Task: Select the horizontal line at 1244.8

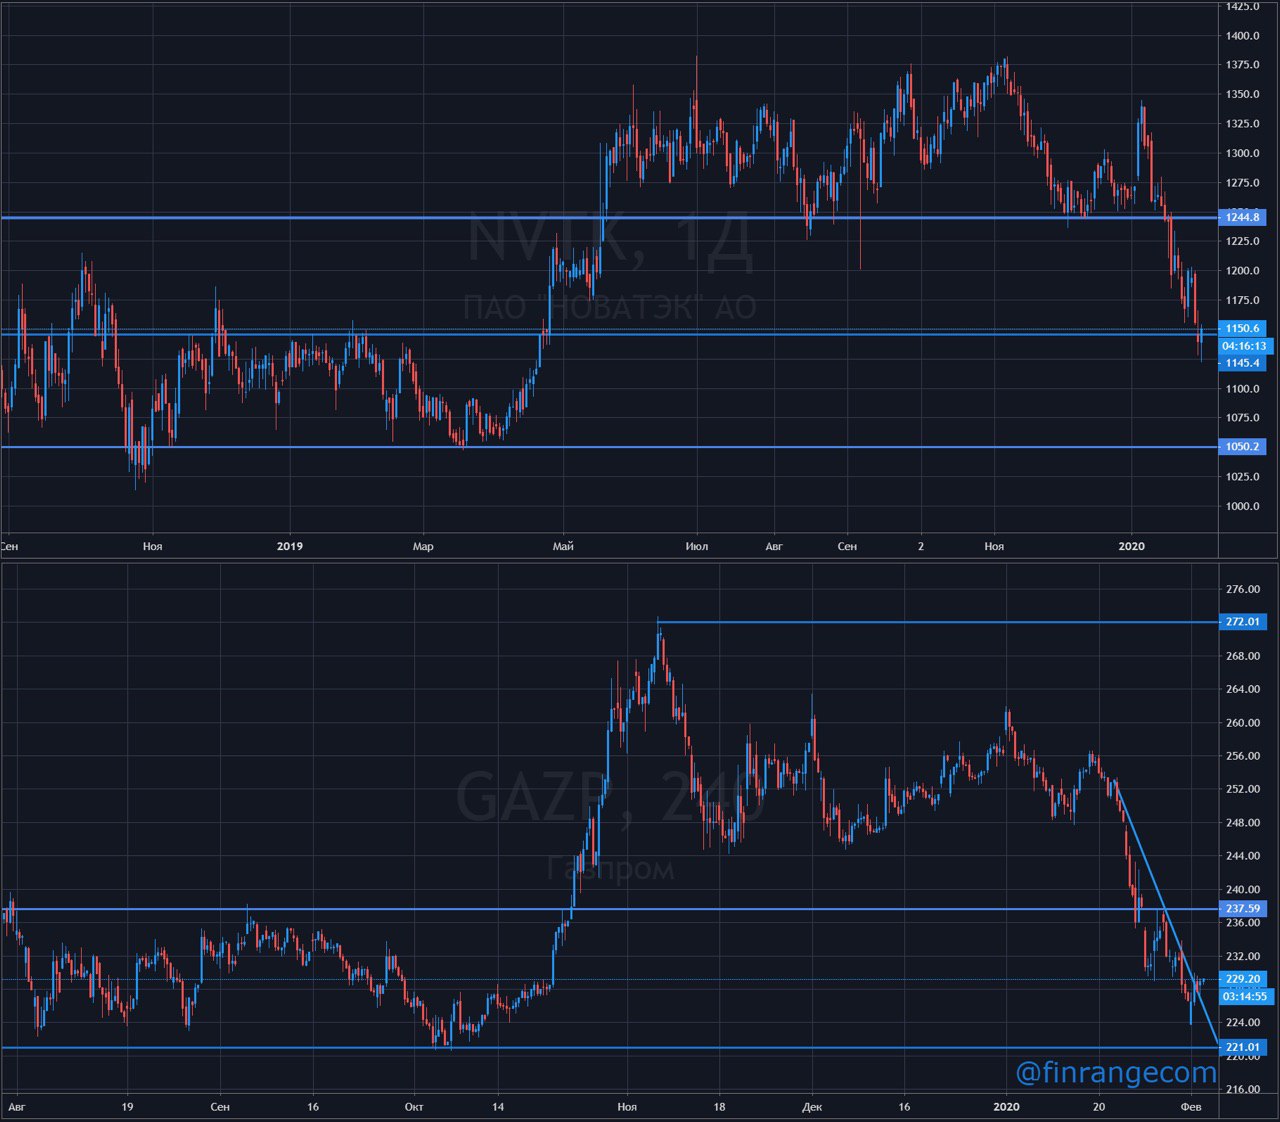Action: (x=609, y=217)
